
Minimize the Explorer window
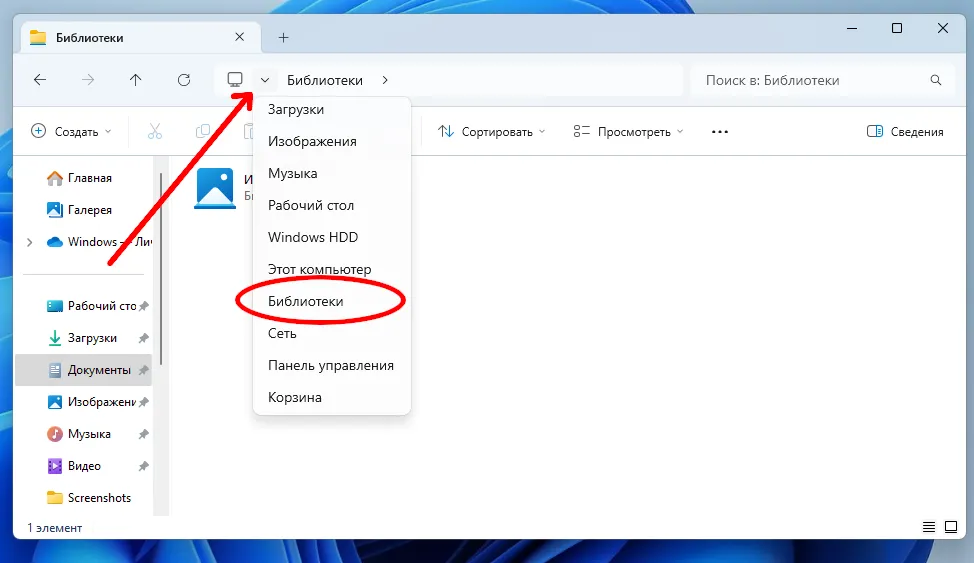pos(852,28)
